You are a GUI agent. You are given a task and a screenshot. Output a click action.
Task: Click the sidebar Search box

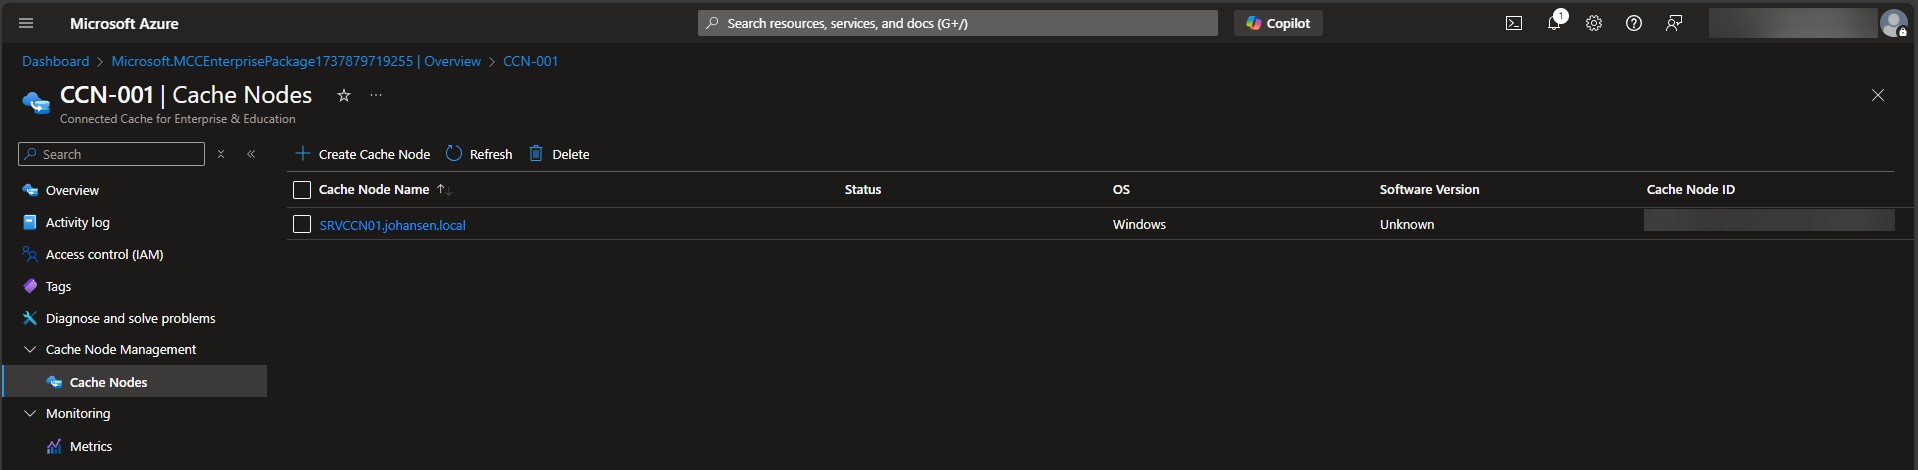[x=111, y=154]
